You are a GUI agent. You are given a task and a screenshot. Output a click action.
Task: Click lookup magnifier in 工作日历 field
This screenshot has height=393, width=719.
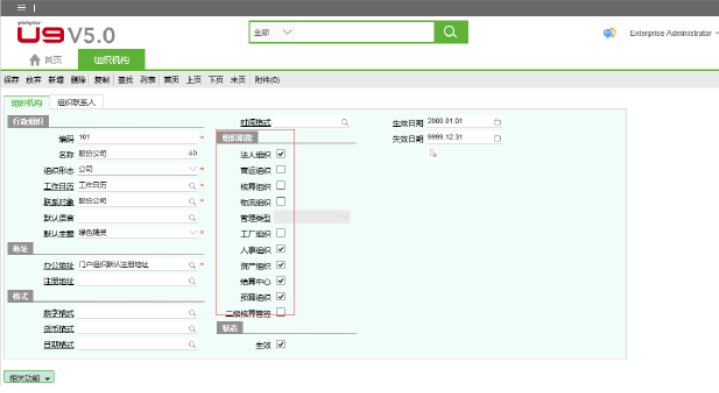[192, 186]
